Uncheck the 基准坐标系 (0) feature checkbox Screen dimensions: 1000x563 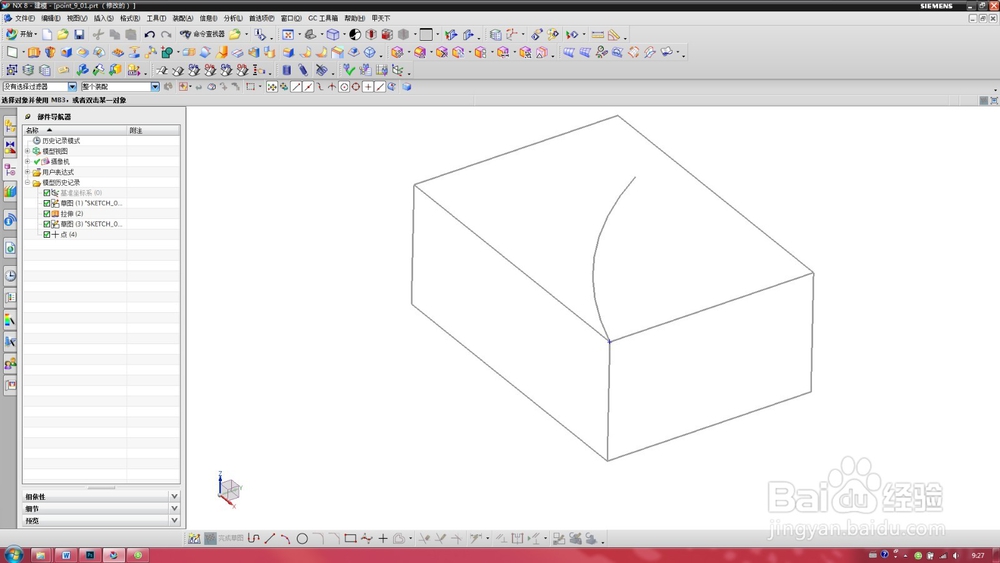pyautogui.click(x=47, y=193)
